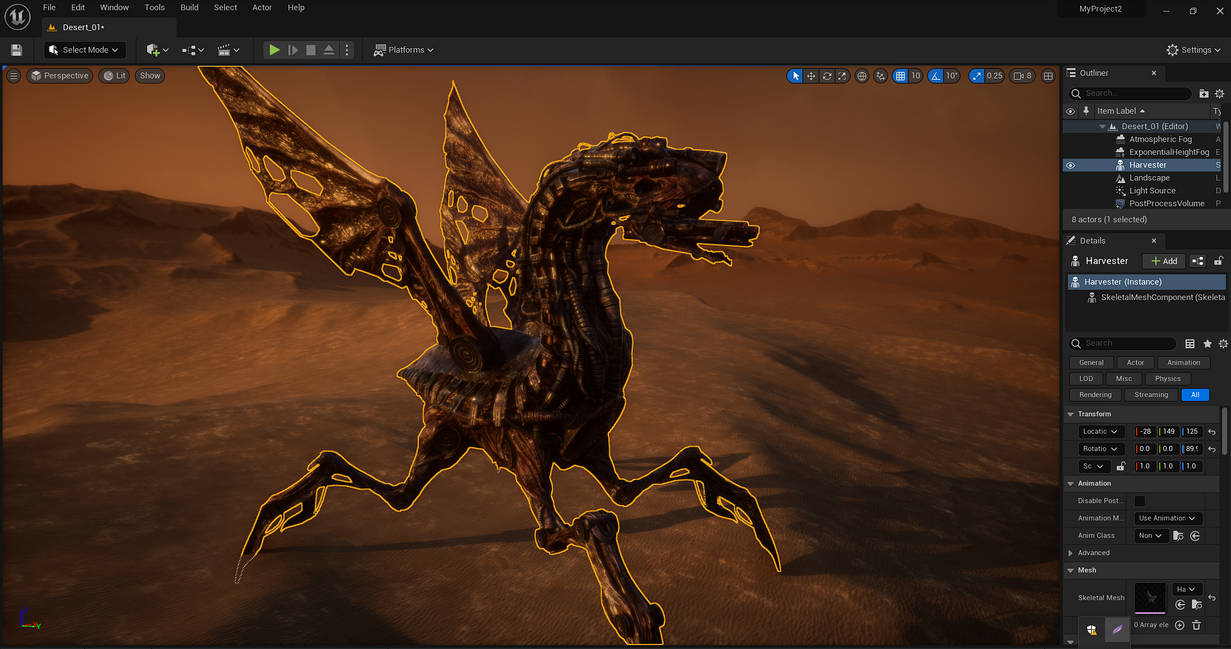Screen dimensions: 1231x649
Task: Collapse the Desert_01 (Editor) tree item
Action: (1102, 126)
